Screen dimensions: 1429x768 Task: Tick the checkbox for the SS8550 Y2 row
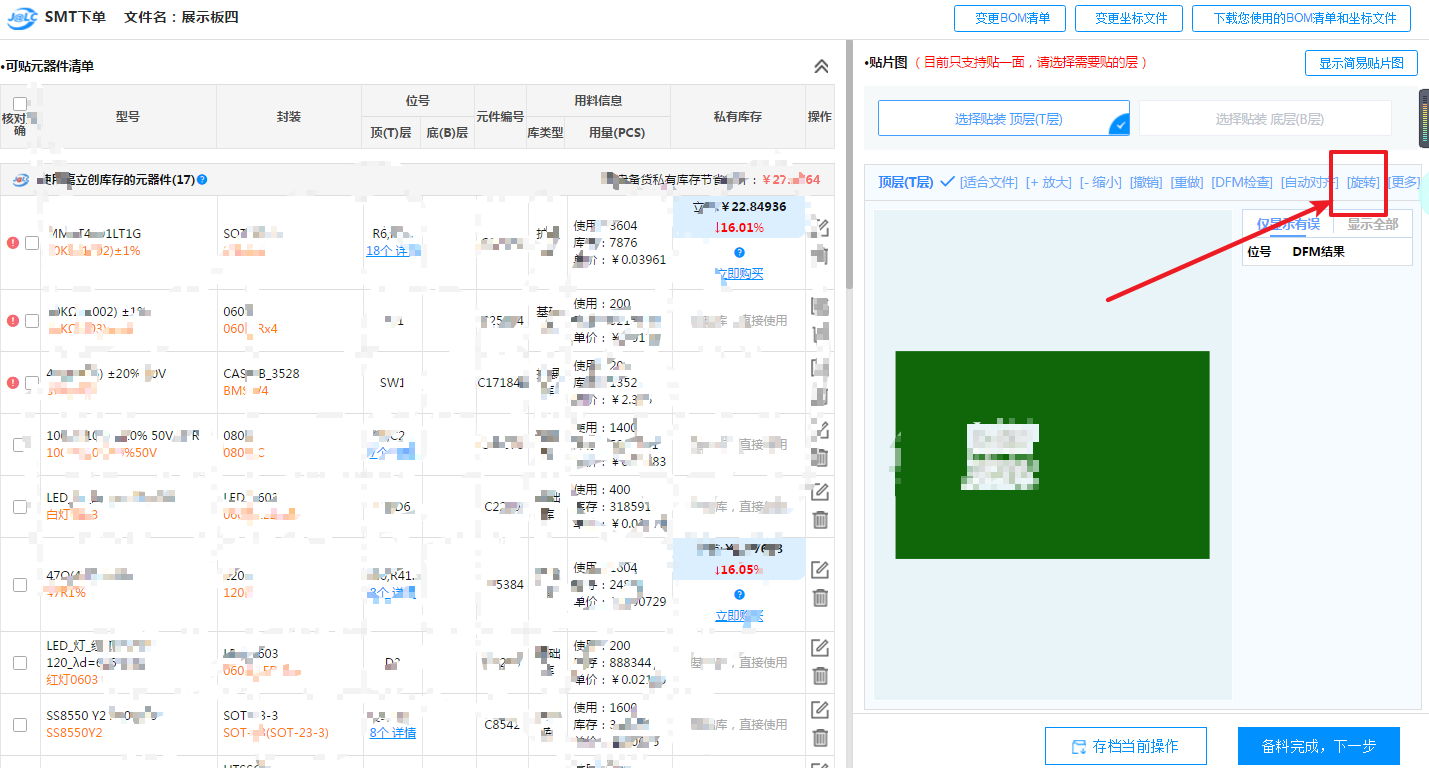pos(20,725)
